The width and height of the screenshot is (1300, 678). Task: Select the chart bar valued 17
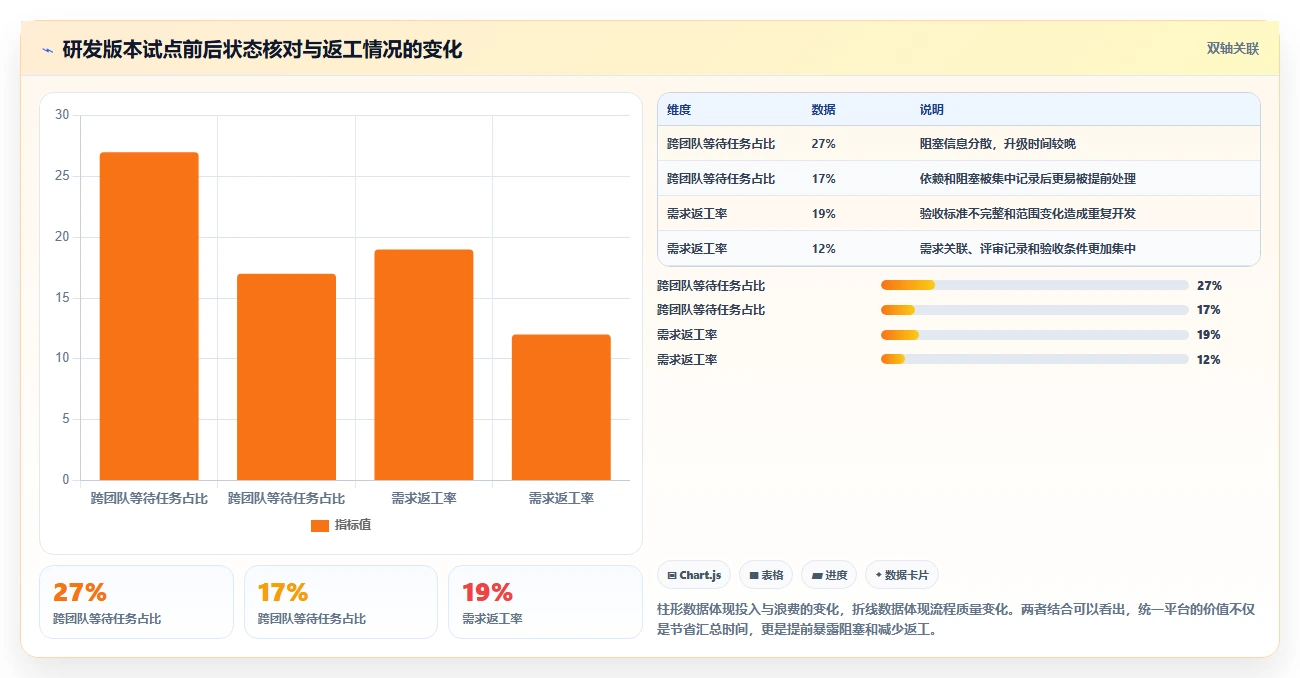tap(286, 377)
